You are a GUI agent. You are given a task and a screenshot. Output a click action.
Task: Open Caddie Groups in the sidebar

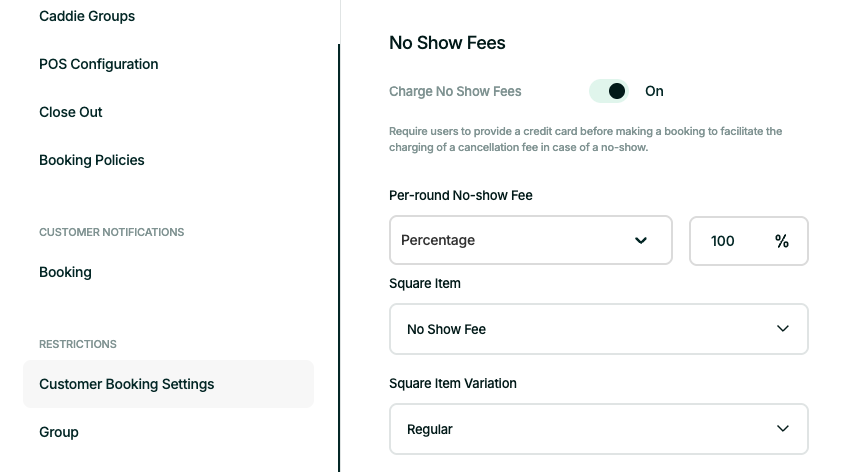point(87,16)
